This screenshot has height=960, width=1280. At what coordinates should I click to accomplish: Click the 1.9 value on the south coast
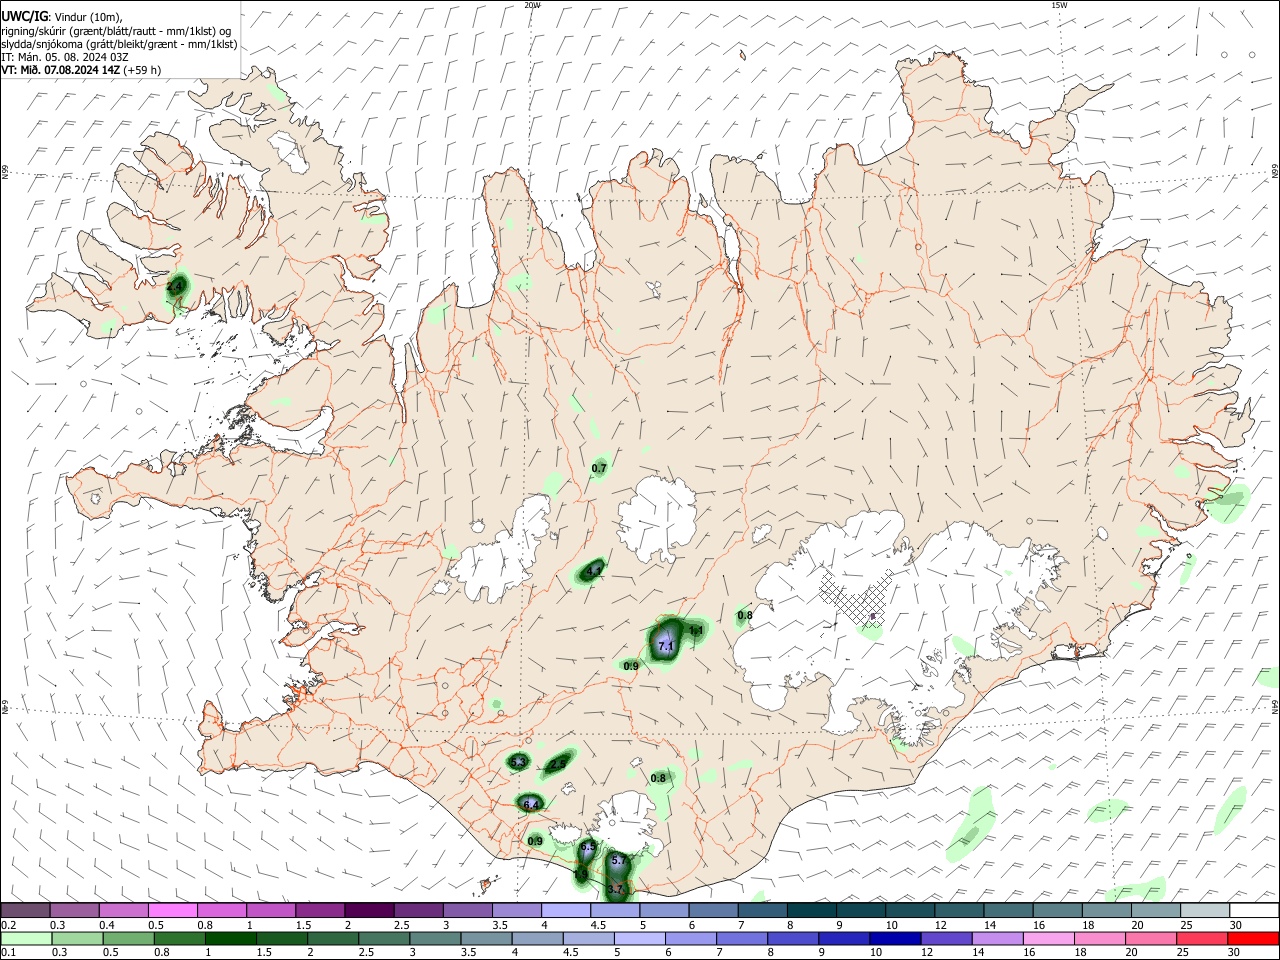(581, 875)
